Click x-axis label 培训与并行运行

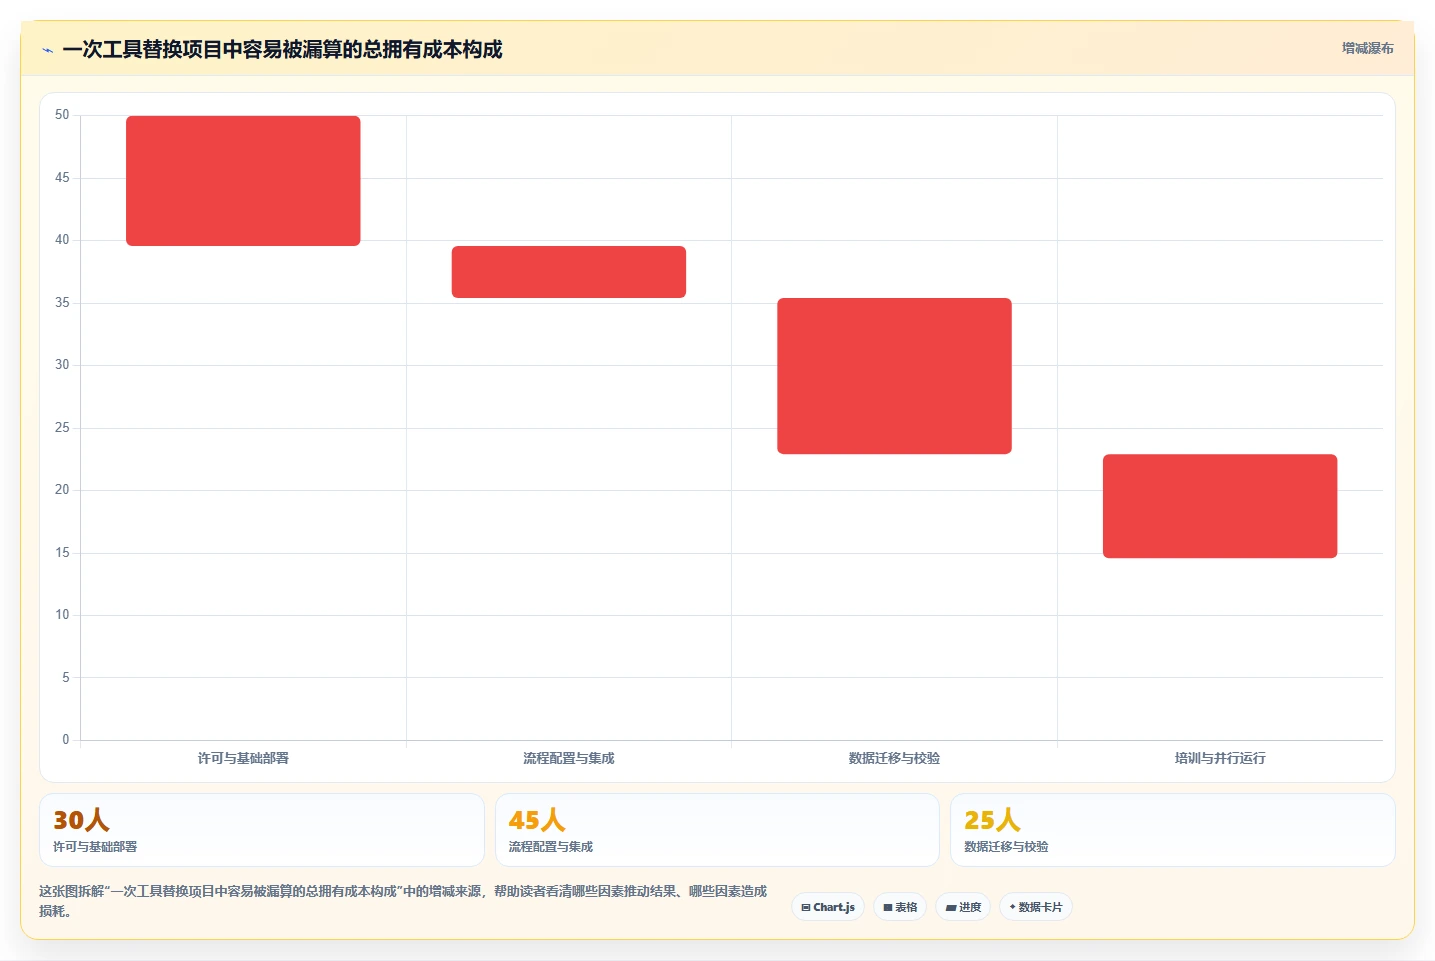pyautogui.click(x=1220, y=758)
